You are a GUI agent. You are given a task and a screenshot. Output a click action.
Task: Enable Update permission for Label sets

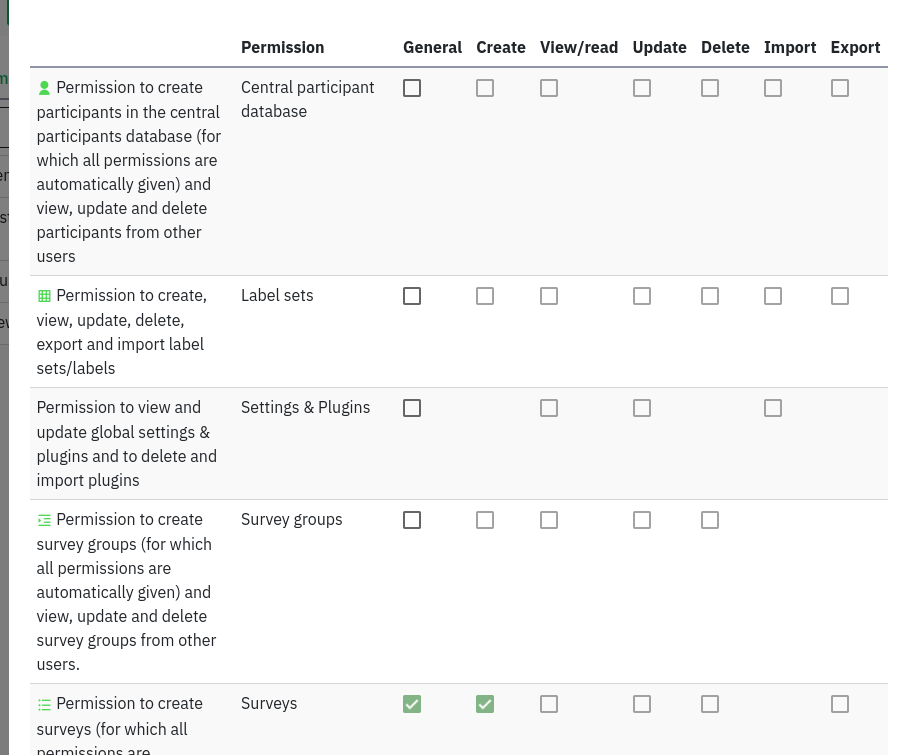(x=642, y=296)
